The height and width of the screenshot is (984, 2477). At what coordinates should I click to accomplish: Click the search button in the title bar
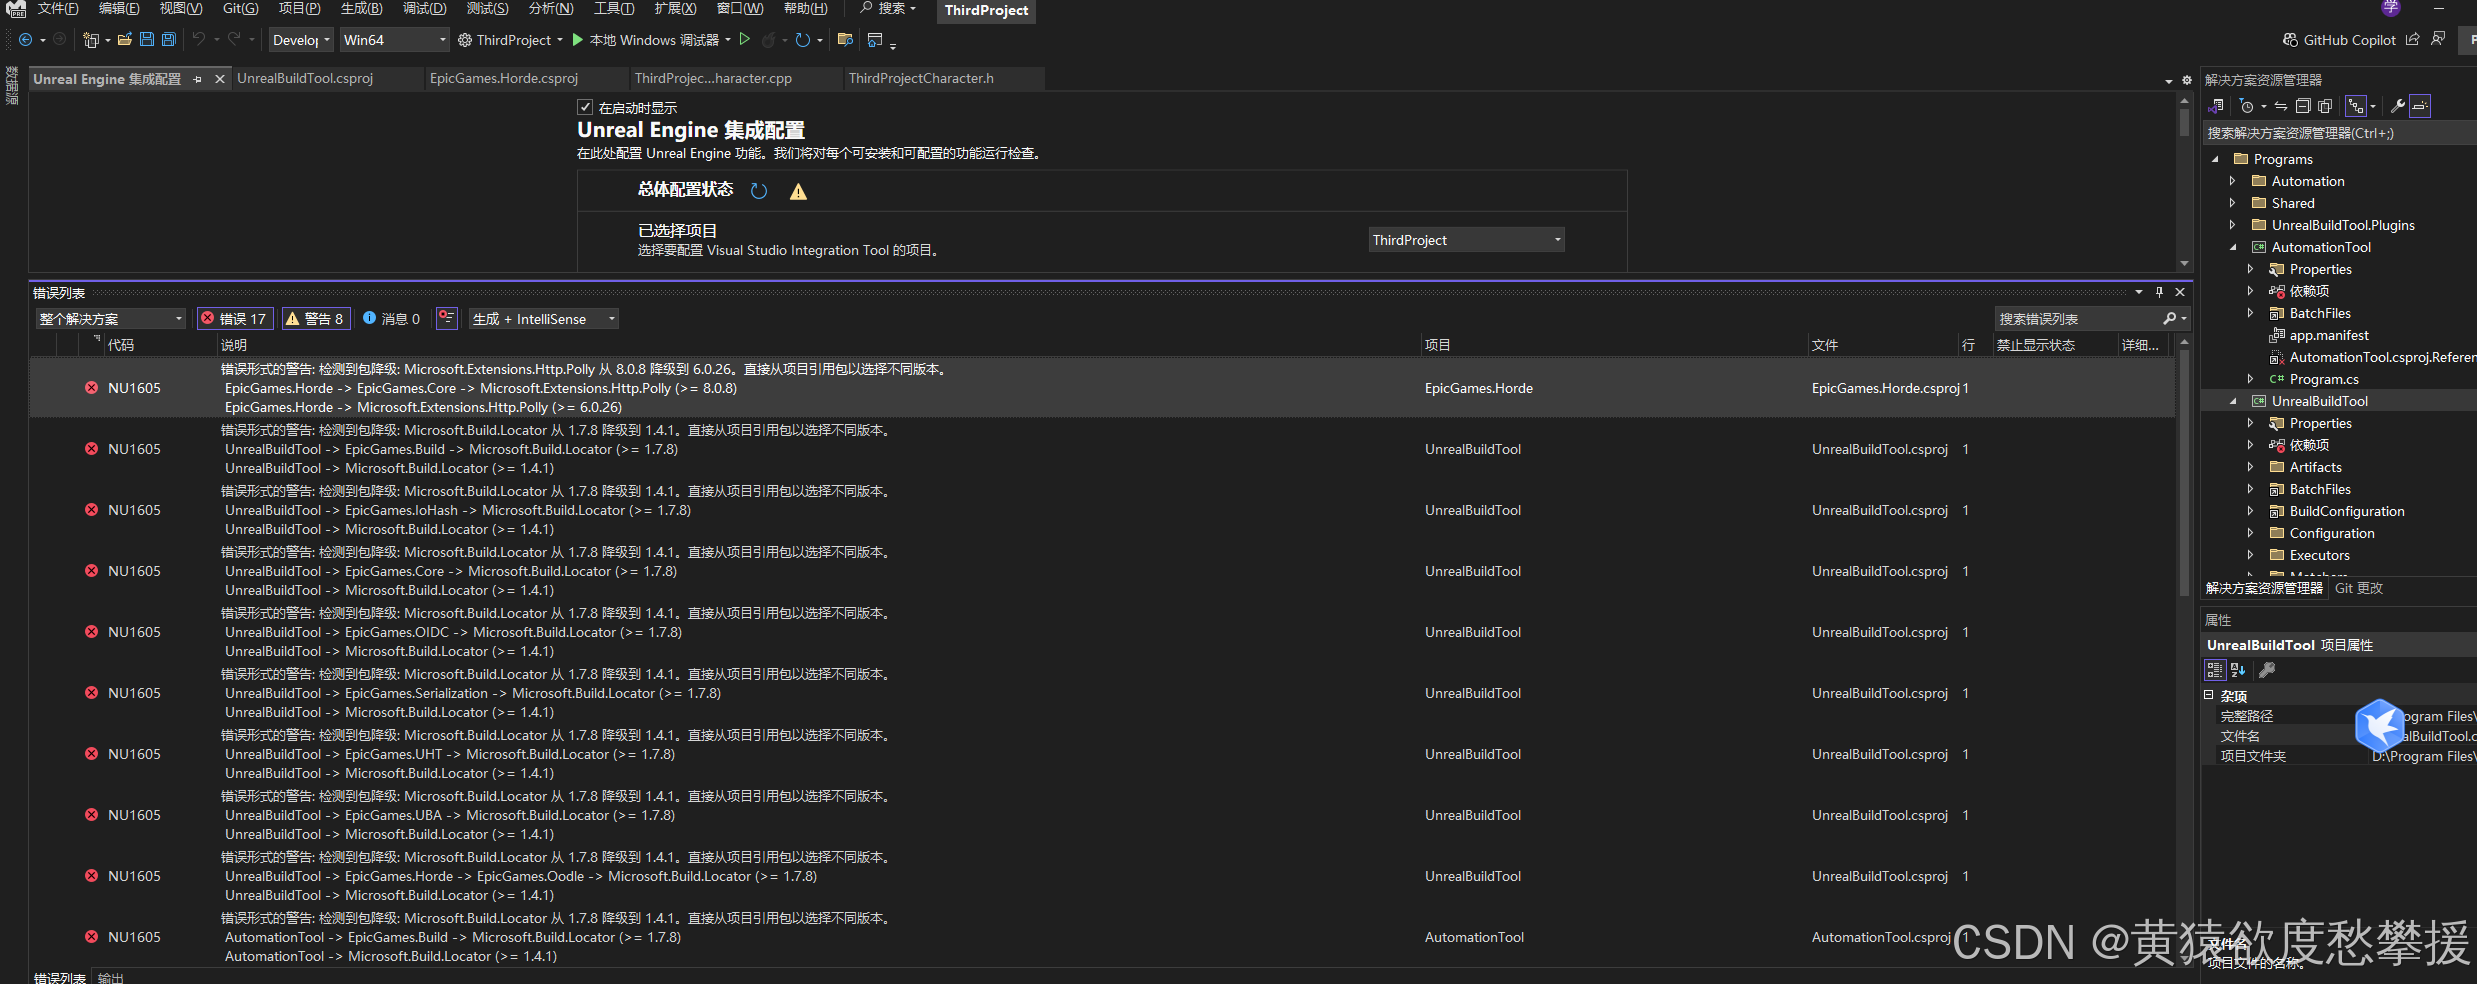(888, 9)
